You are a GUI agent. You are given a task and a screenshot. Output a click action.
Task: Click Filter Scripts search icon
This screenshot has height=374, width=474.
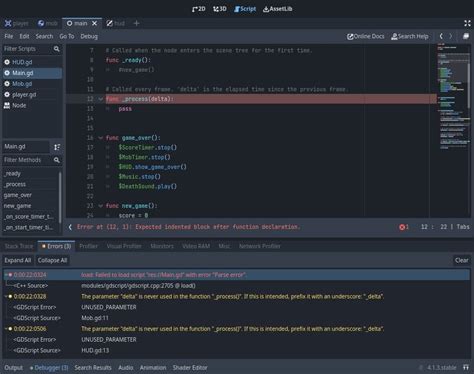click(x=57, y=49)
